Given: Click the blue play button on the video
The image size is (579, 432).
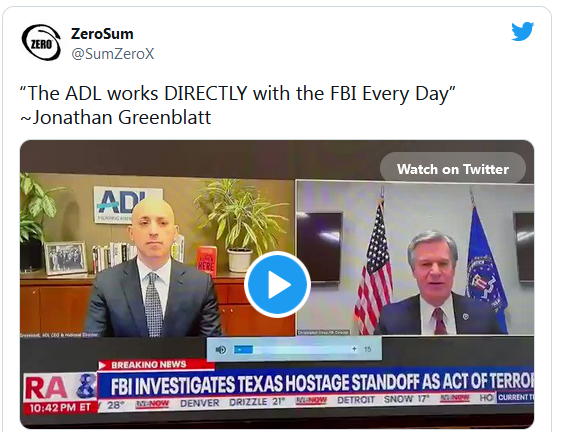Looking at the screenshot, I should coord(277,284).
